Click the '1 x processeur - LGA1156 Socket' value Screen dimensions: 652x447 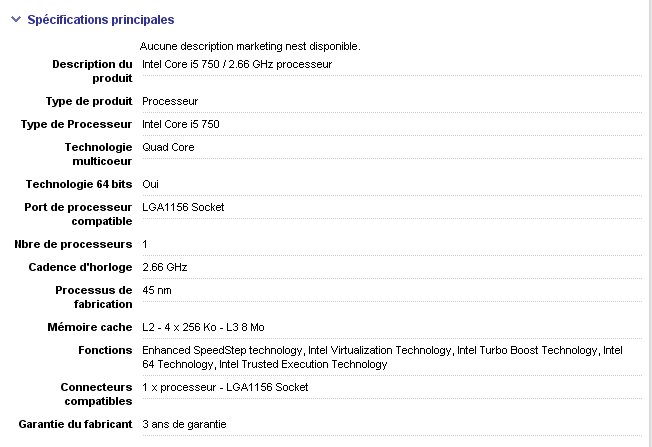pyautogui.click(x=225, y=387)
